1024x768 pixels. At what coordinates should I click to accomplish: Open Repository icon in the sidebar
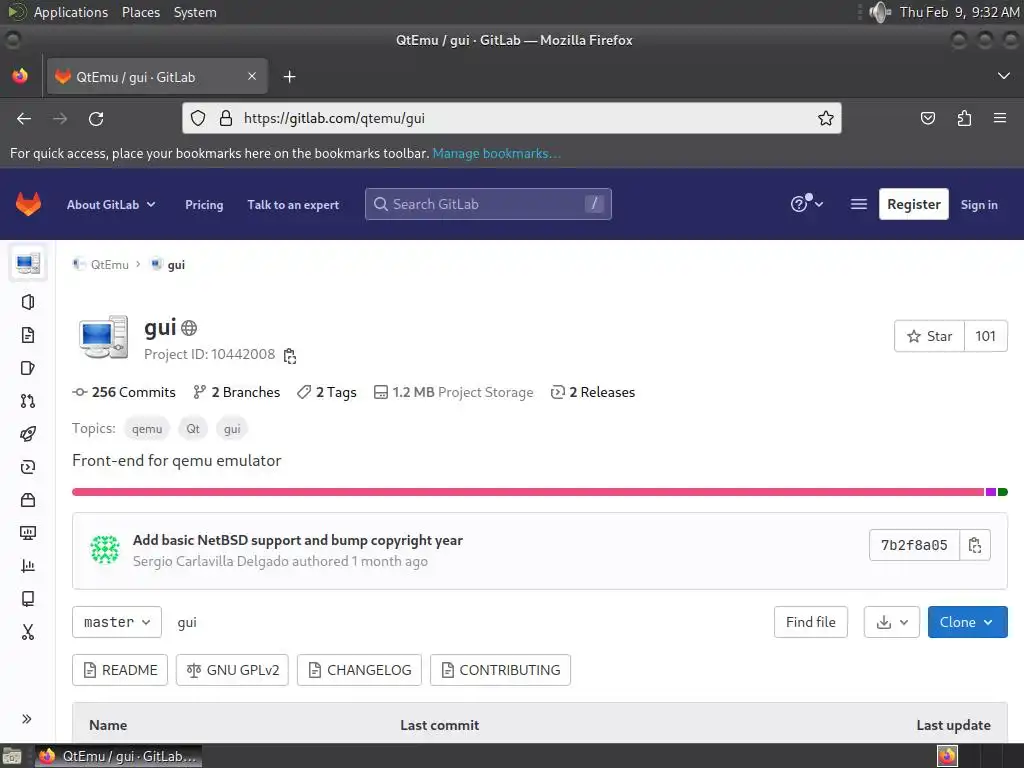pos(27,335)
